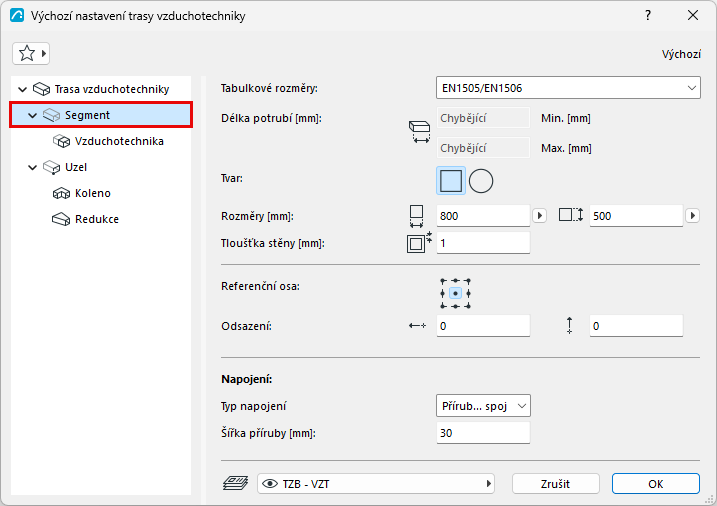
Task: Collapse Segment tree node
Action: pyautogui.click(x=32, y=115)
